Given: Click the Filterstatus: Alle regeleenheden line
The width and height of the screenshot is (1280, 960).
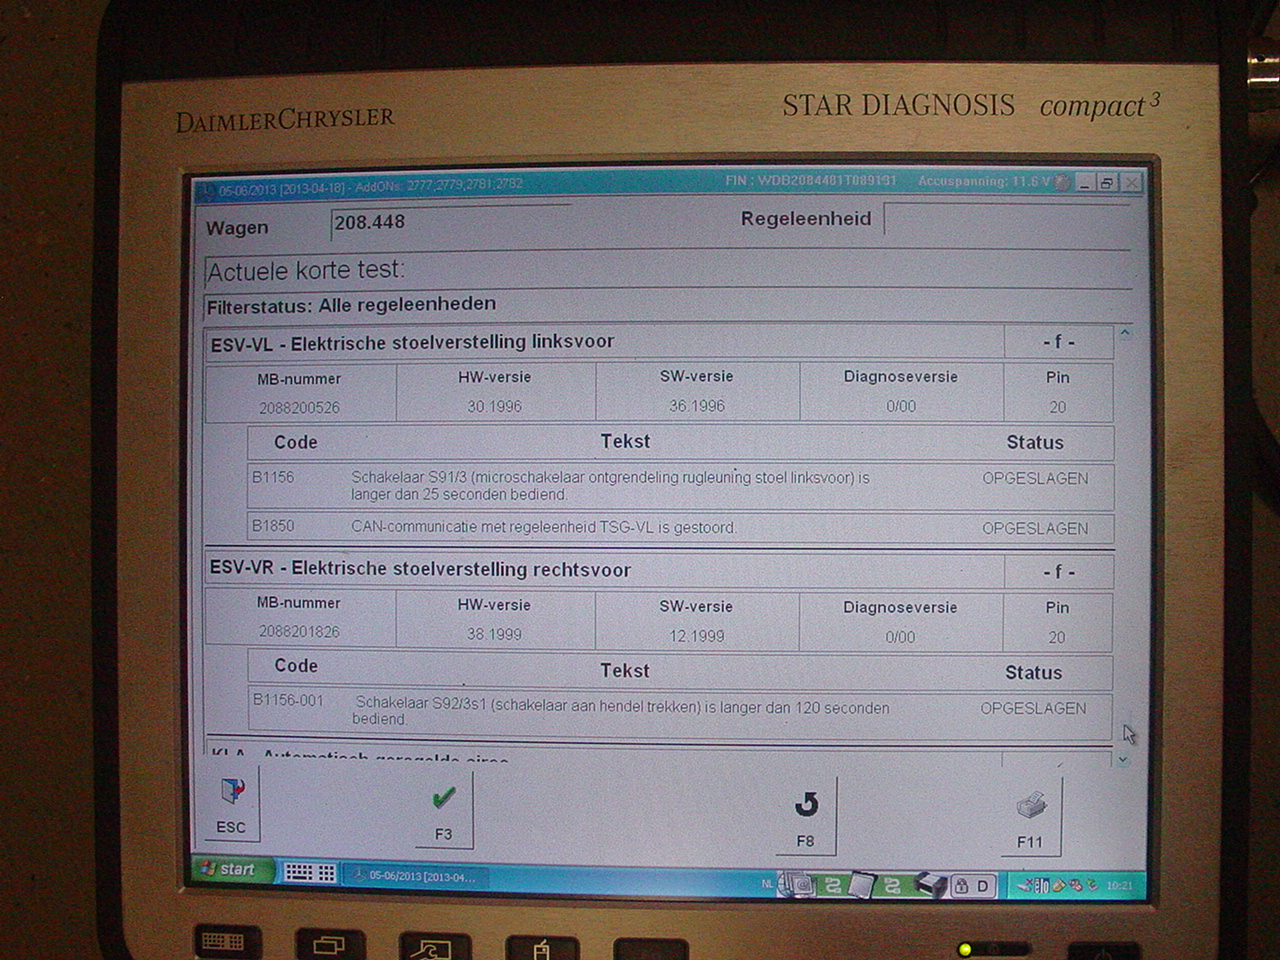Looking at the screenshot, I should pos(351,305).
